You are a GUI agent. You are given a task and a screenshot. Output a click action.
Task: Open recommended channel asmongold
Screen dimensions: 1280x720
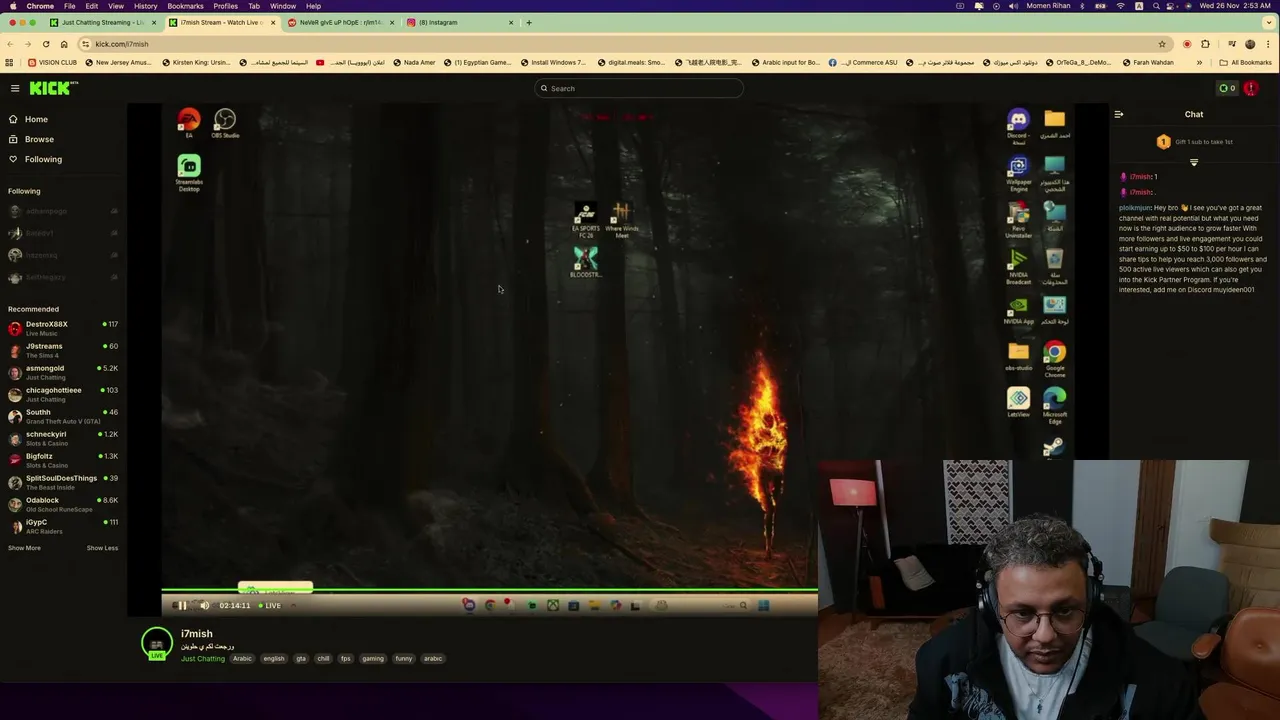(62, 372)
